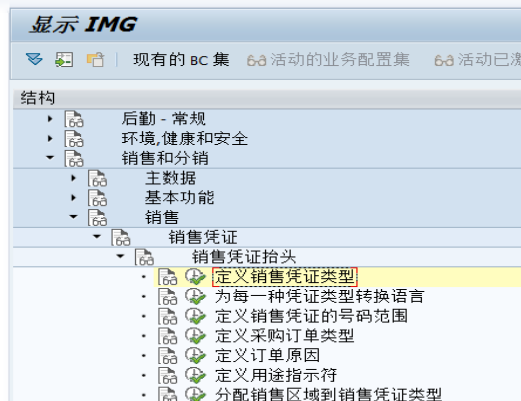This screenshot has height=401, width=521.
Task: Select 环境,健康和安全 tree row text
Action: 185,138
